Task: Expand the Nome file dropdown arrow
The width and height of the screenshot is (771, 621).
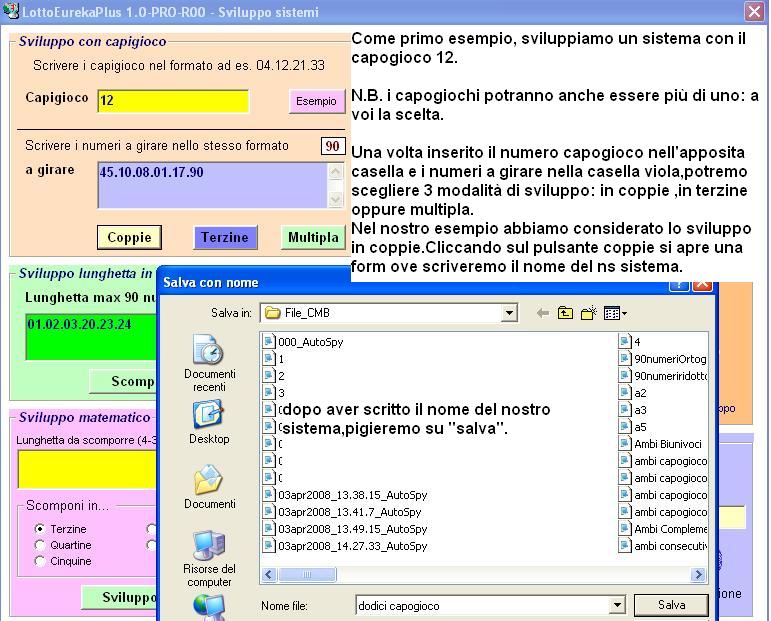Action: [x=617, y=605]
